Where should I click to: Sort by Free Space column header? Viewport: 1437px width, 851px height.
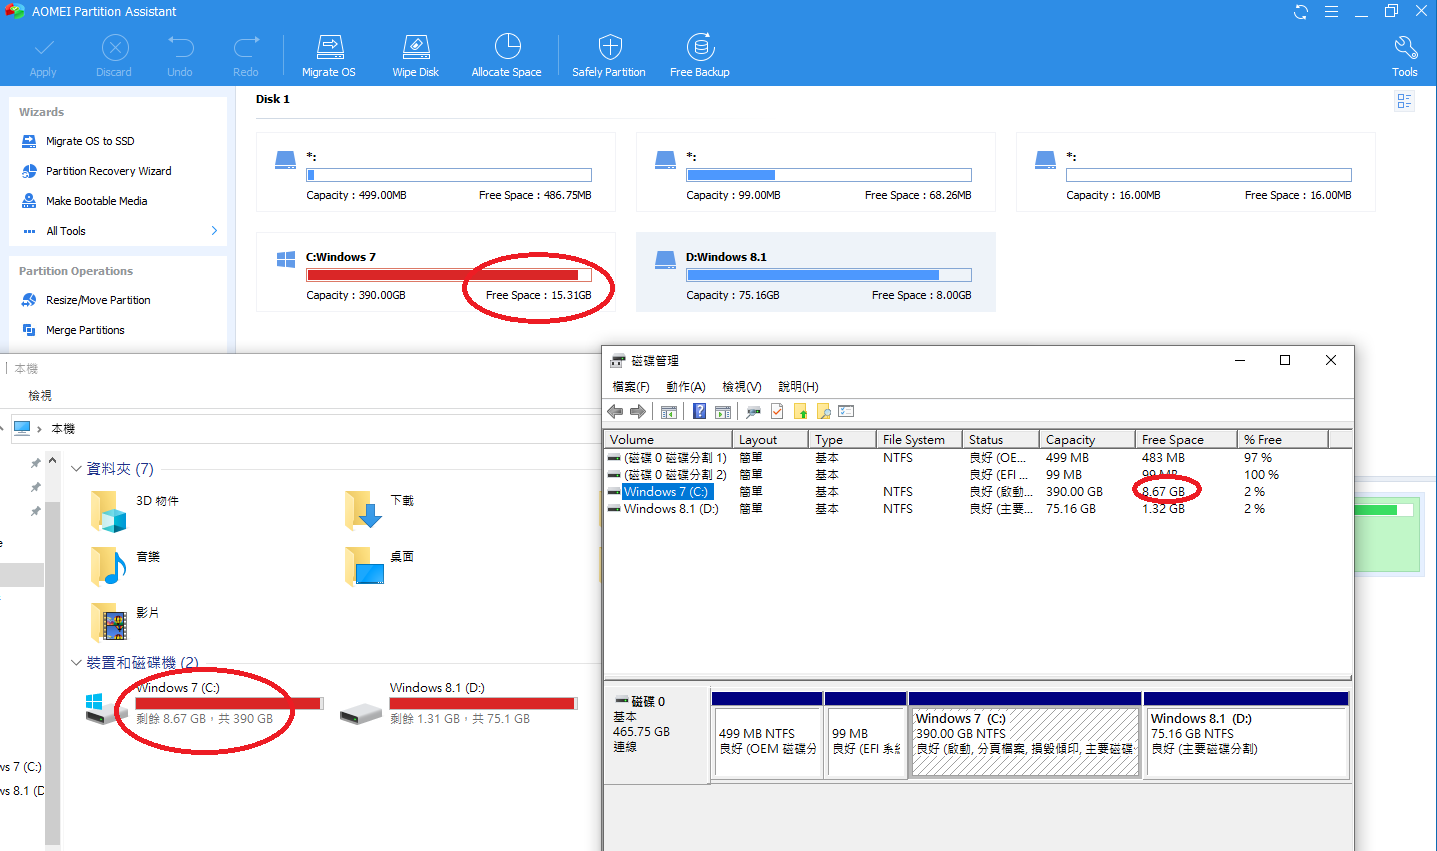point(1186,440)
